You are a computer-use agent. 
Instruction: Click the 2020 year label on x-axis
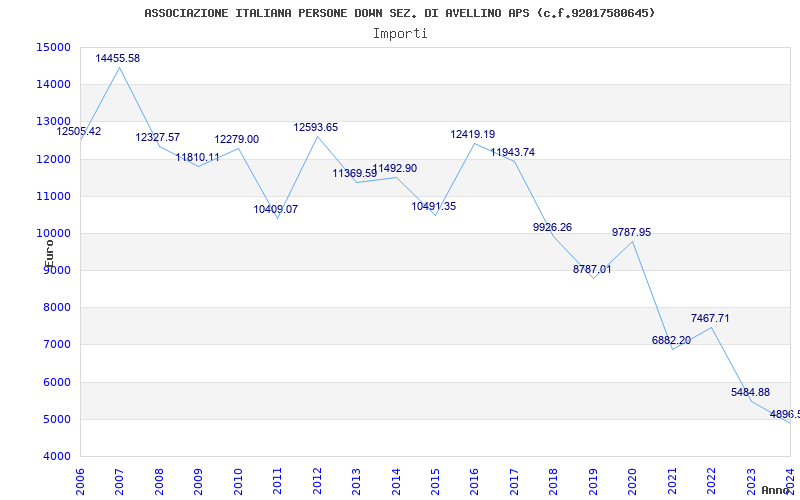point(633,482)
